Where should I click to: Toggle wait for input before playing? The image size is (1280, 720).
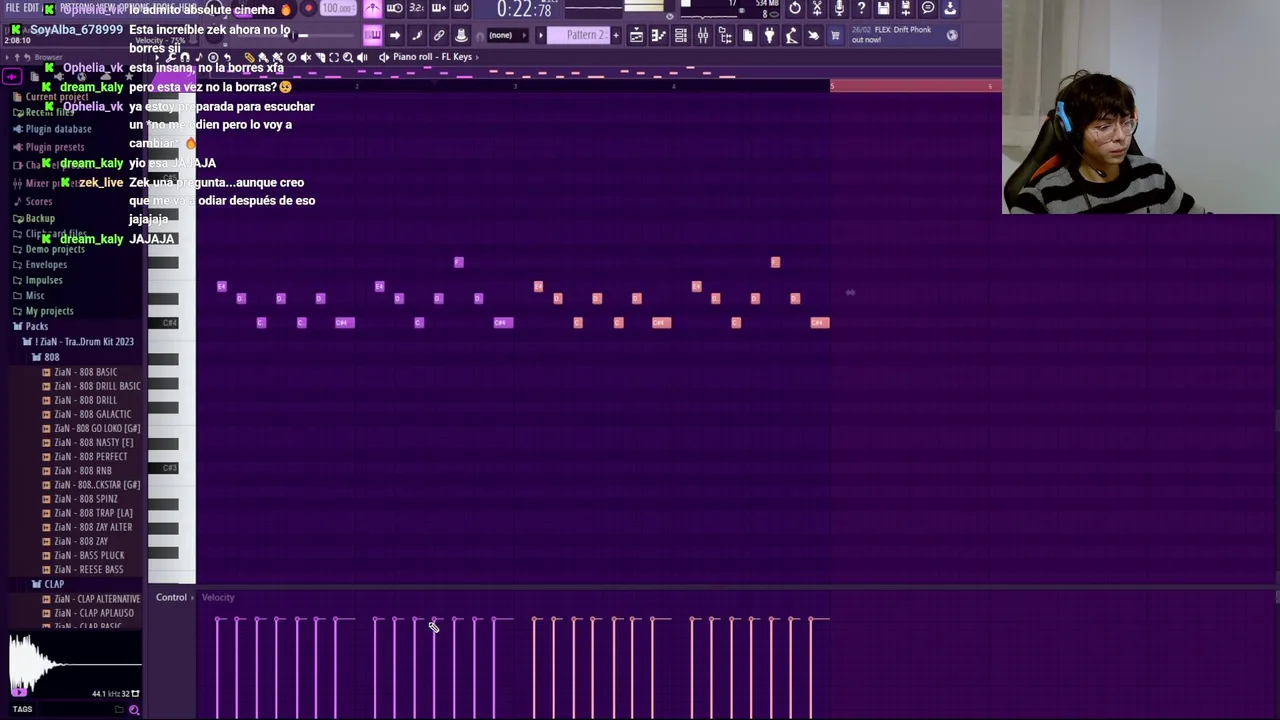tap(394, 8)
